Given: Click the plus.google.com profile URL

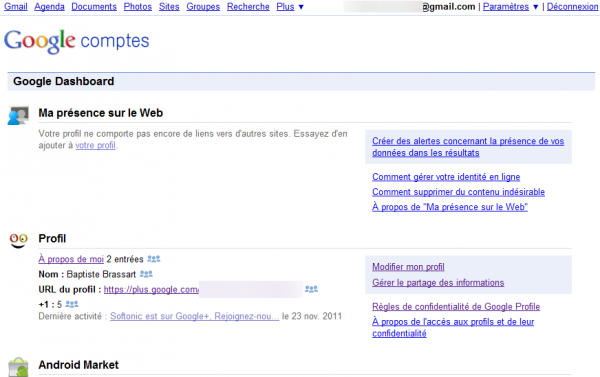Looking at the screenshot, I should pyautogui.click(x=151, y=290).
